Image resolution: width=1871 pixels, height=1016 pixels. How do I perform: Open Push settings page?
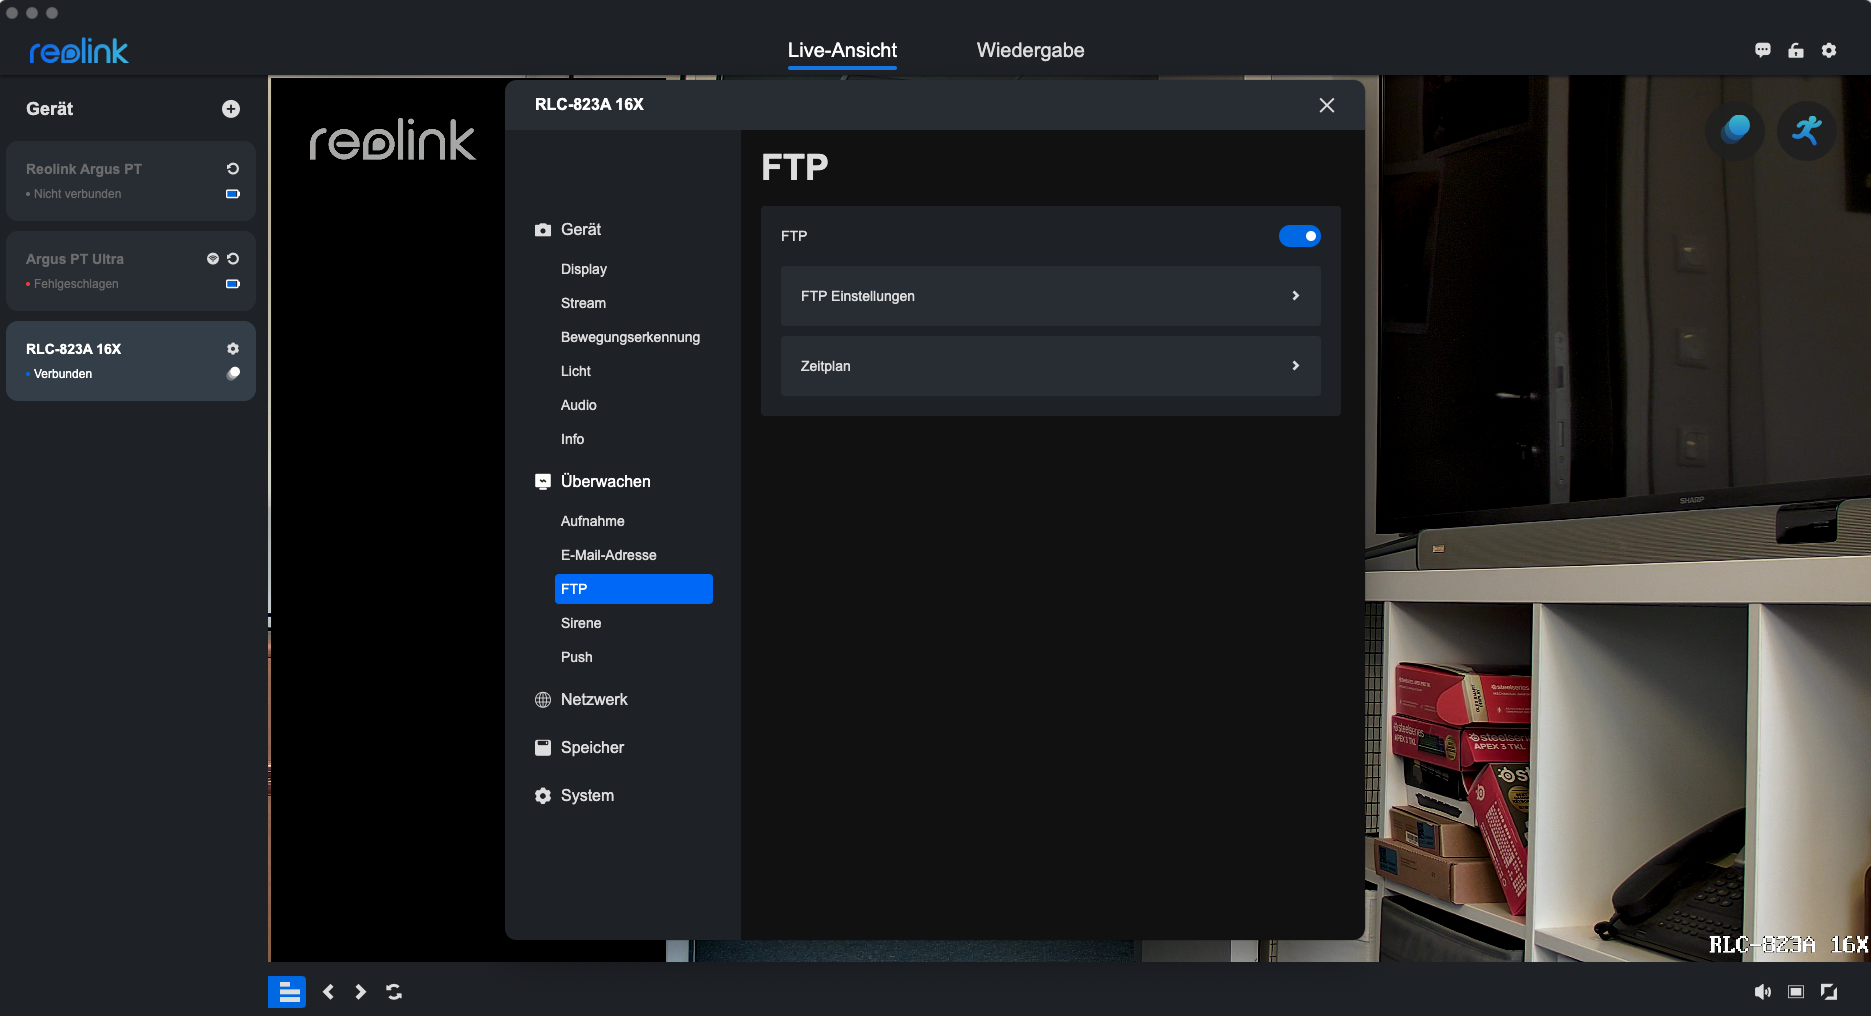[577, 657]
